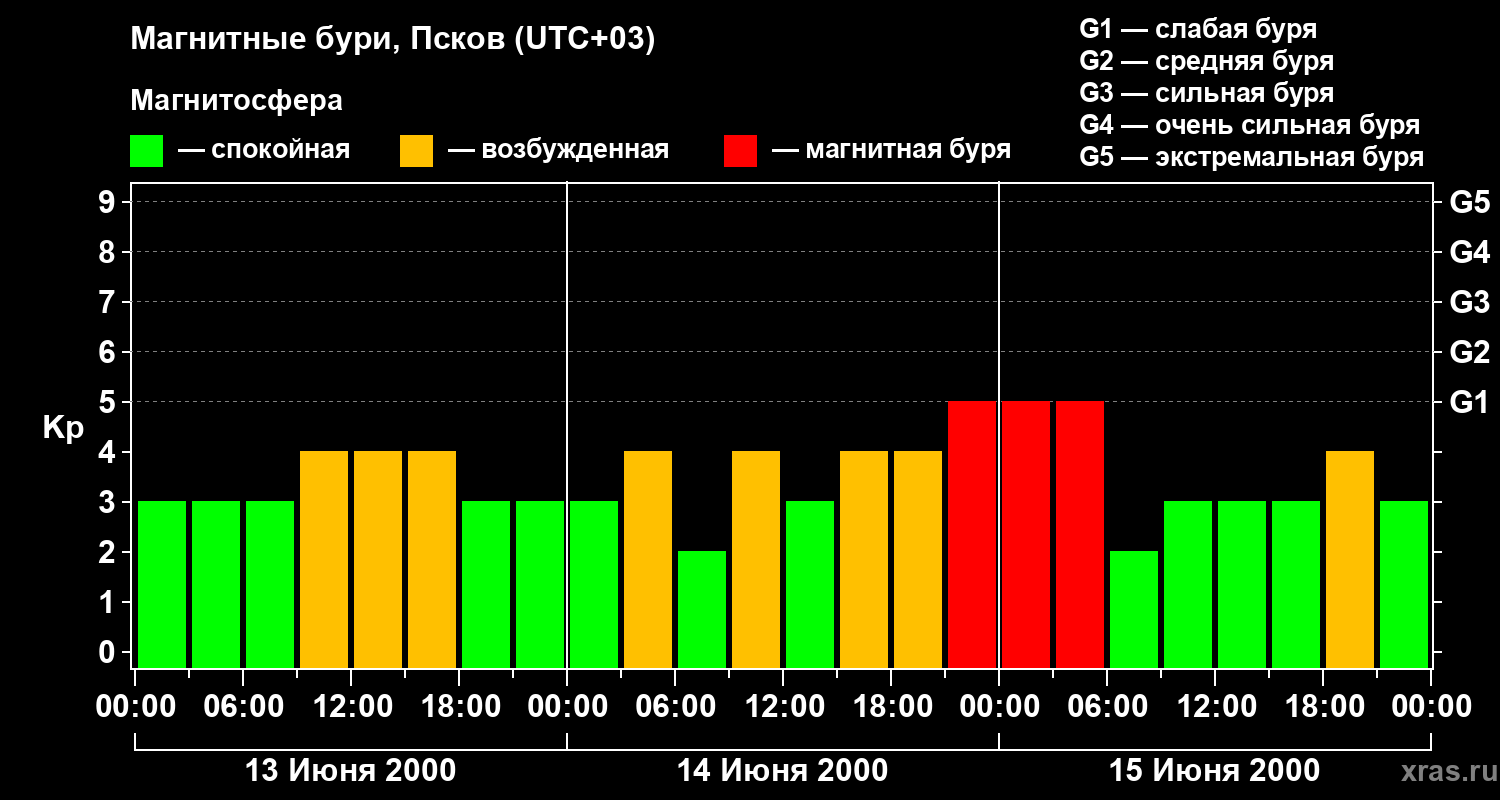Click the 14 Июня 03:00–06:00 orange bar
This screenshot has width=1500, height=800.
(648, 559)
